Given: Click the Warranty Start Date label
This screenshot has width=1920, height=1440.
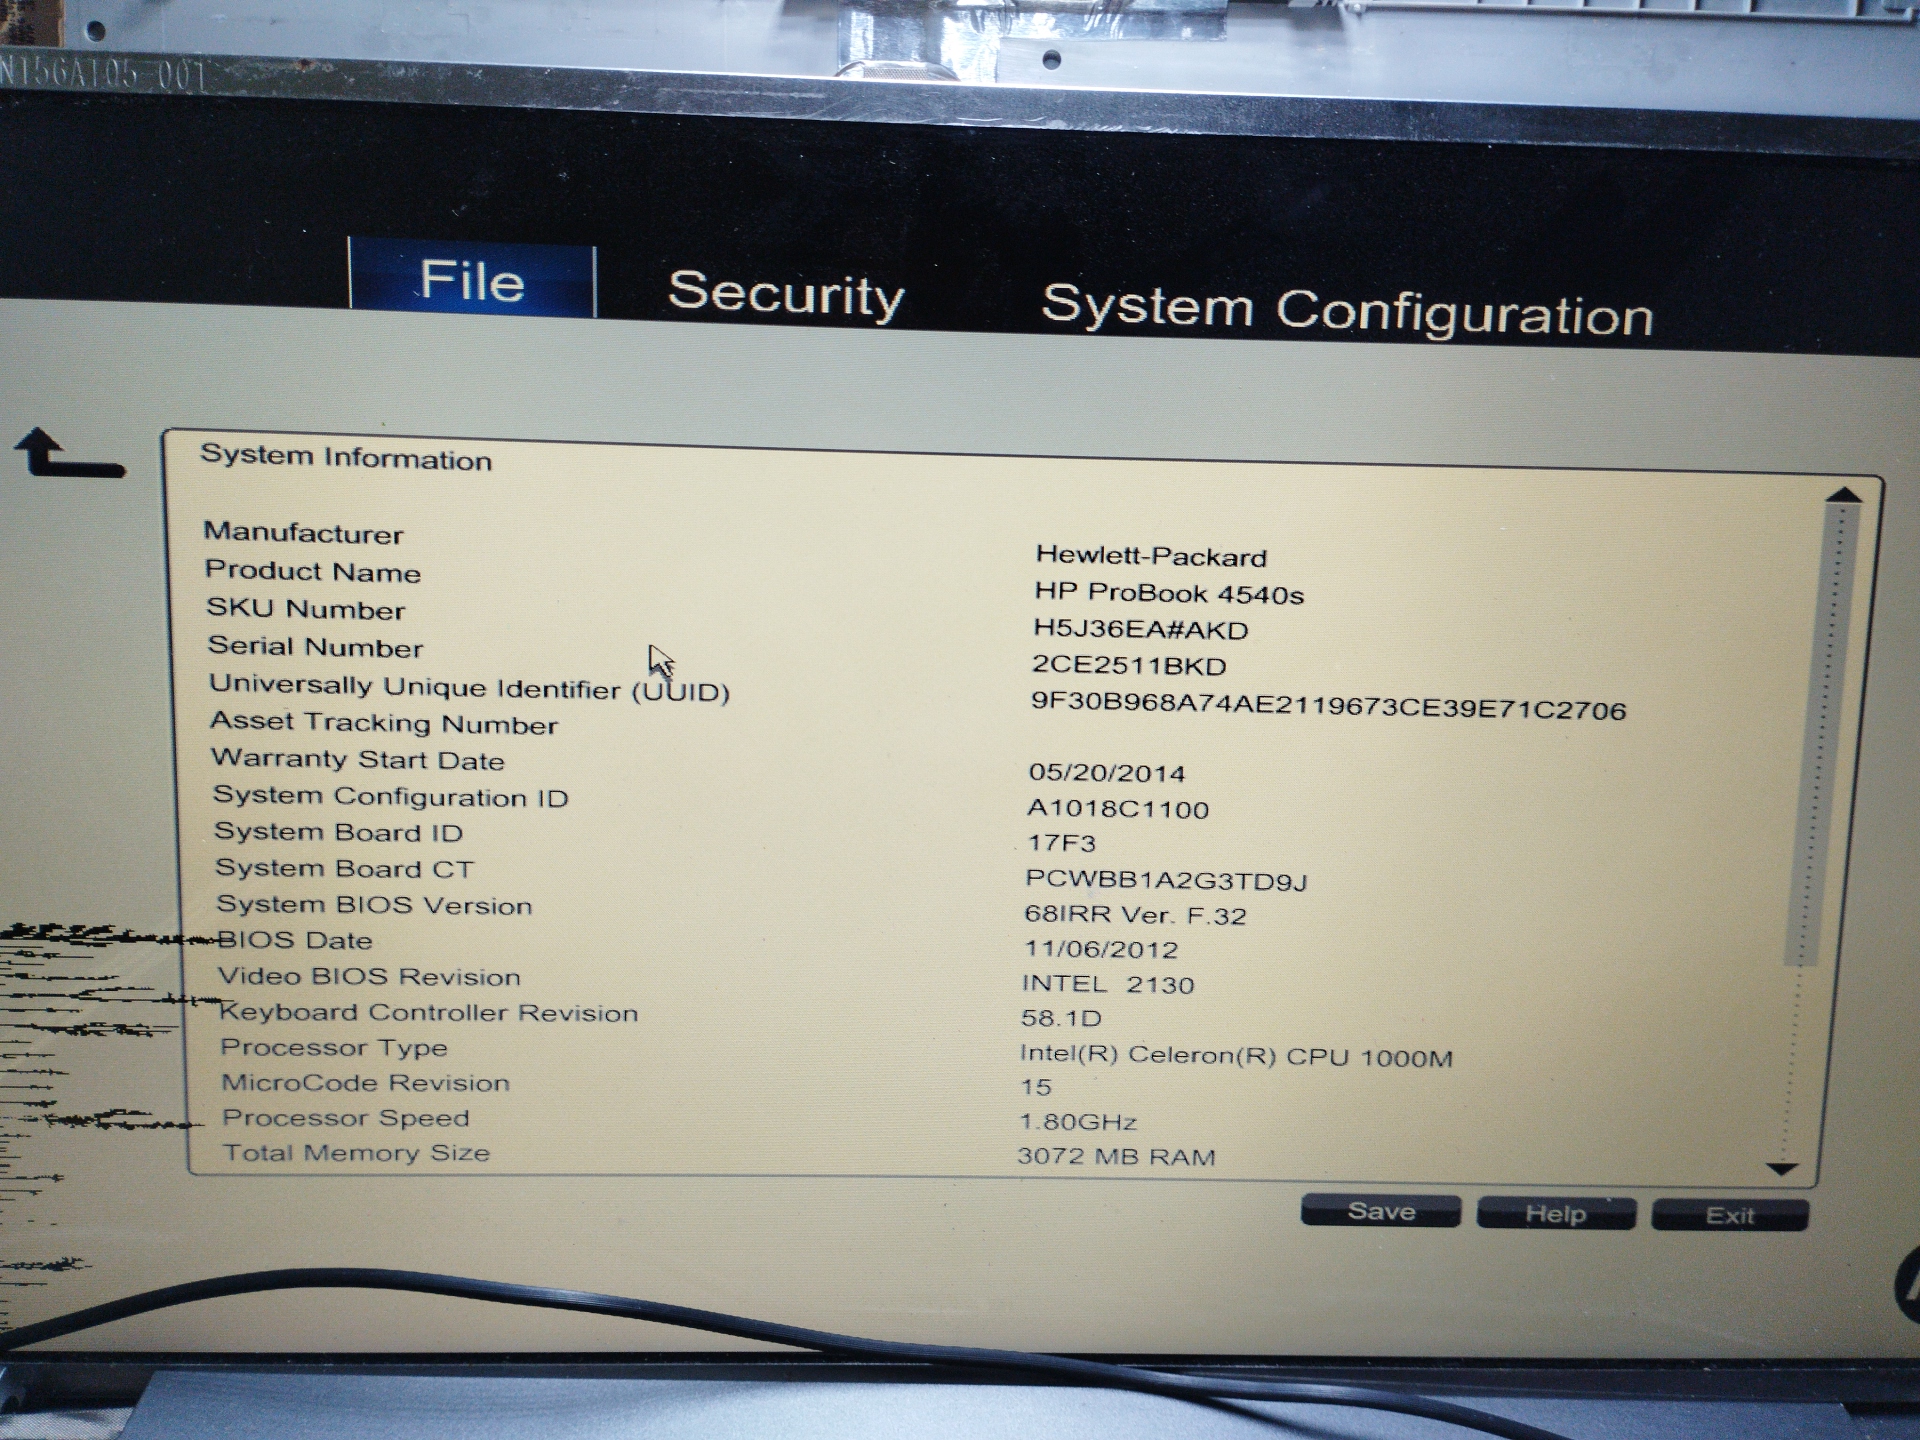Looking at the screenshot, I should click(358, 760).
